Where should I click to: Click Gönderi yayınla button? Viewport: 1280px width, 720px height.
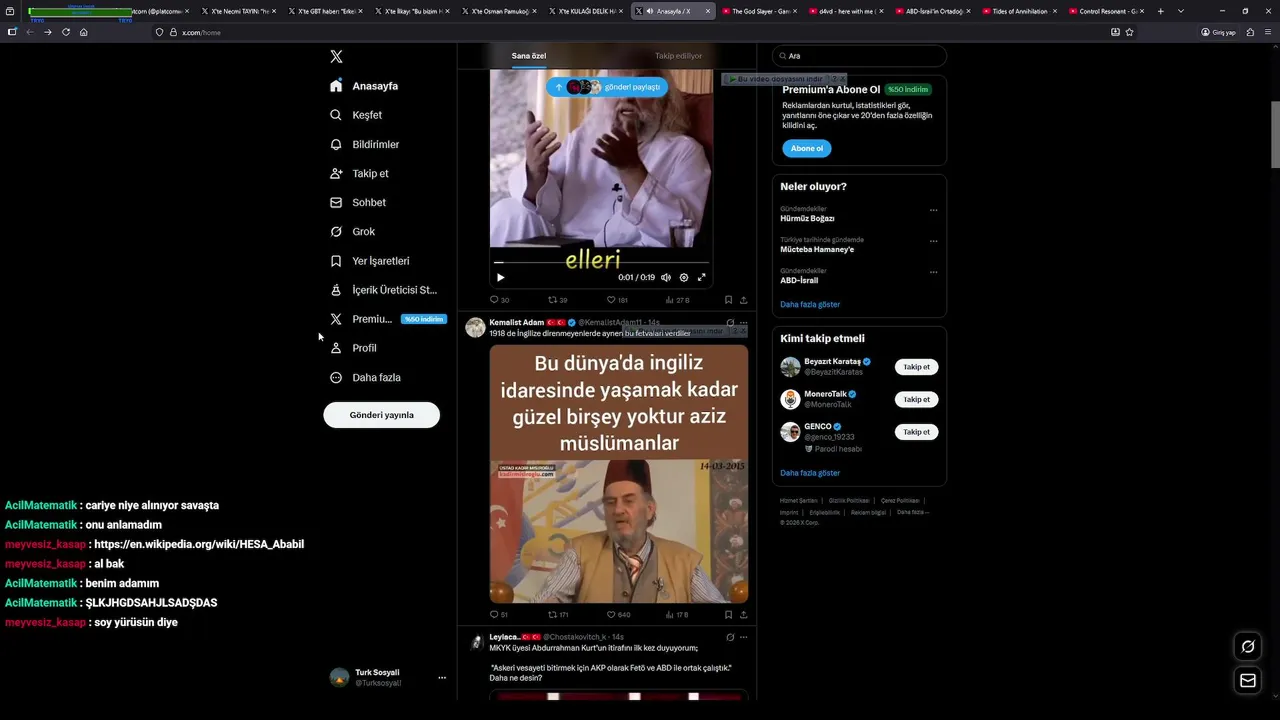coord(381,415)
